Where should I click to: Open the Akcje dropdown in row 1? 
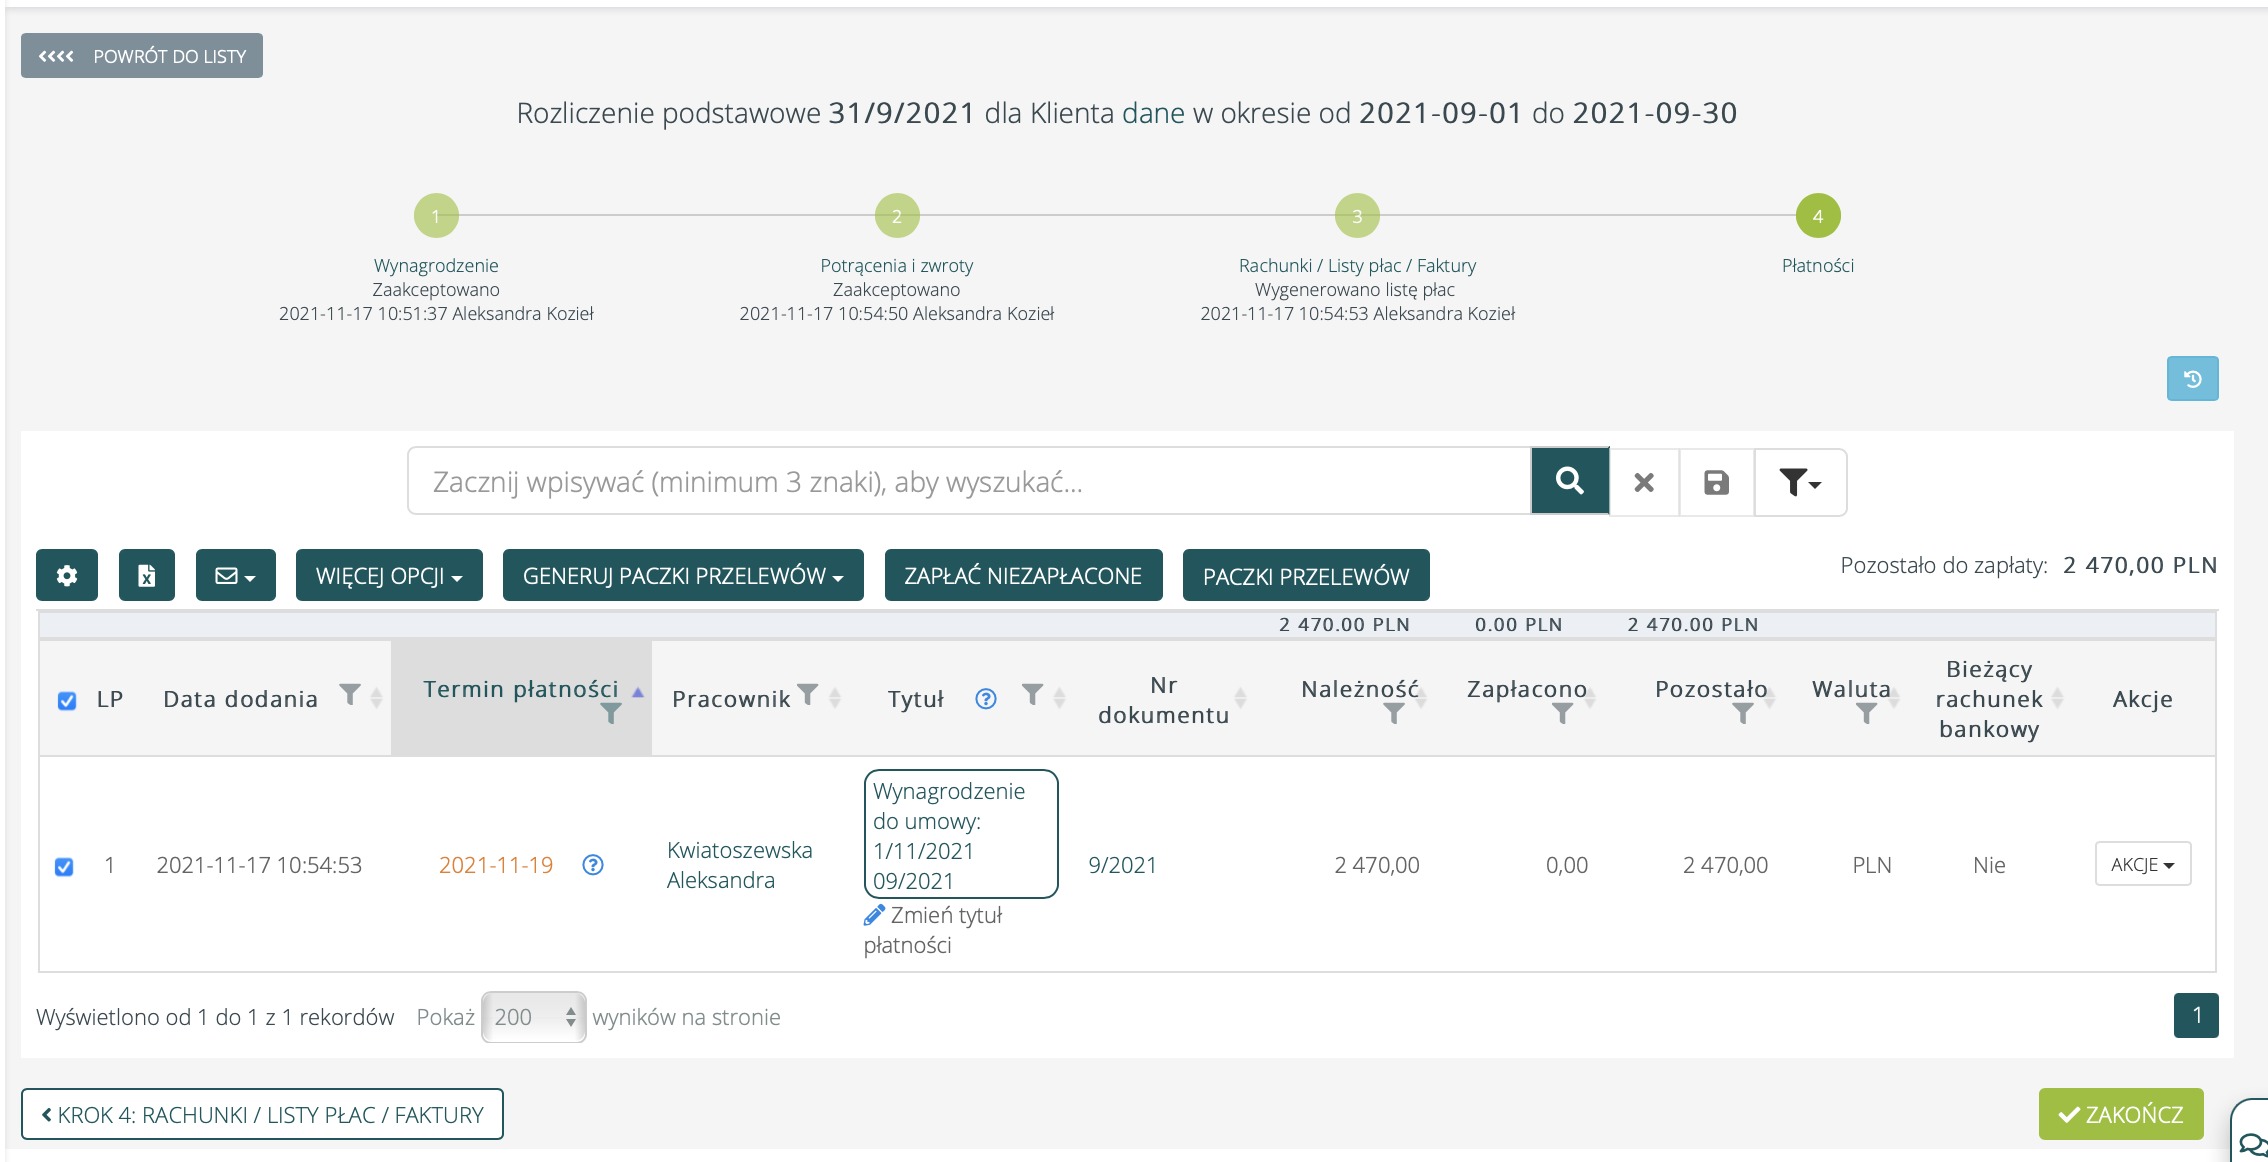coord(2142,865)
